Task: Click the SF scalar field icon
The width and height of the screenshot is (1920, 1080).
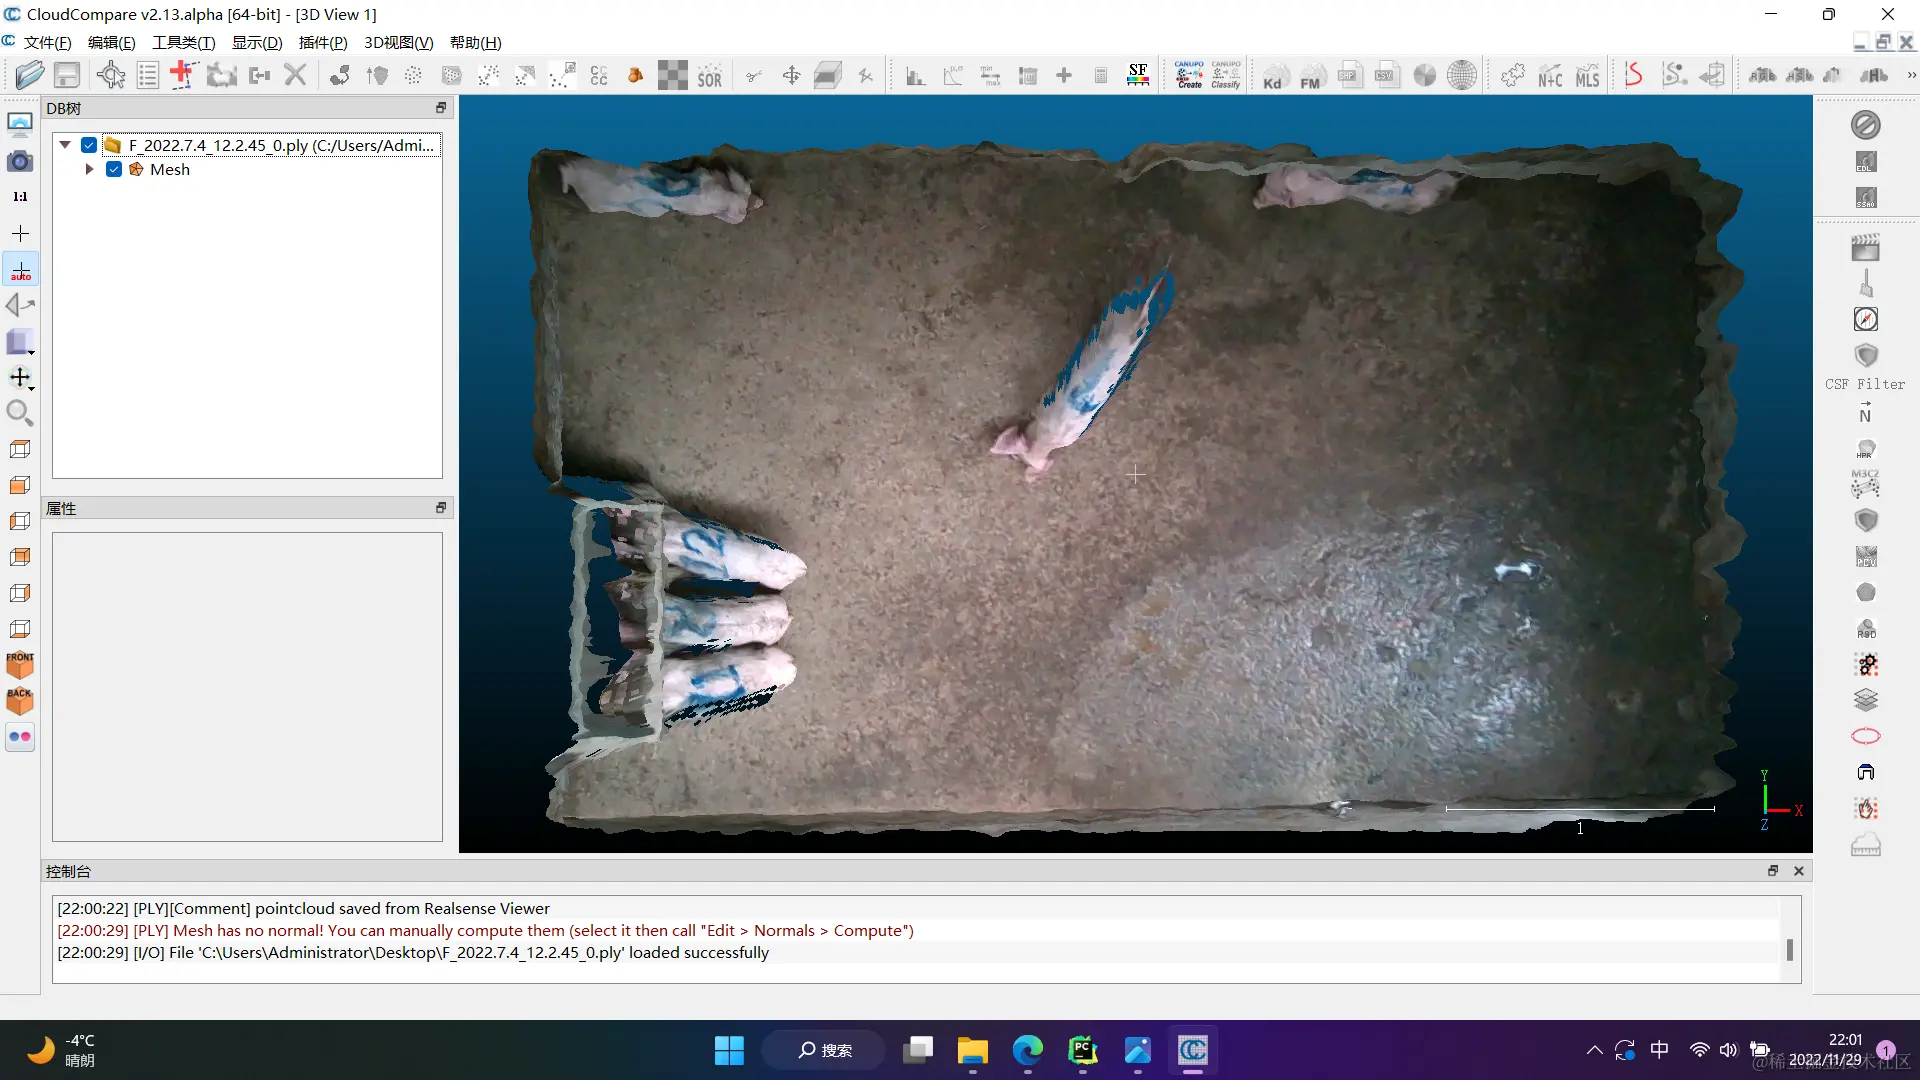Action: point(1138,75)
